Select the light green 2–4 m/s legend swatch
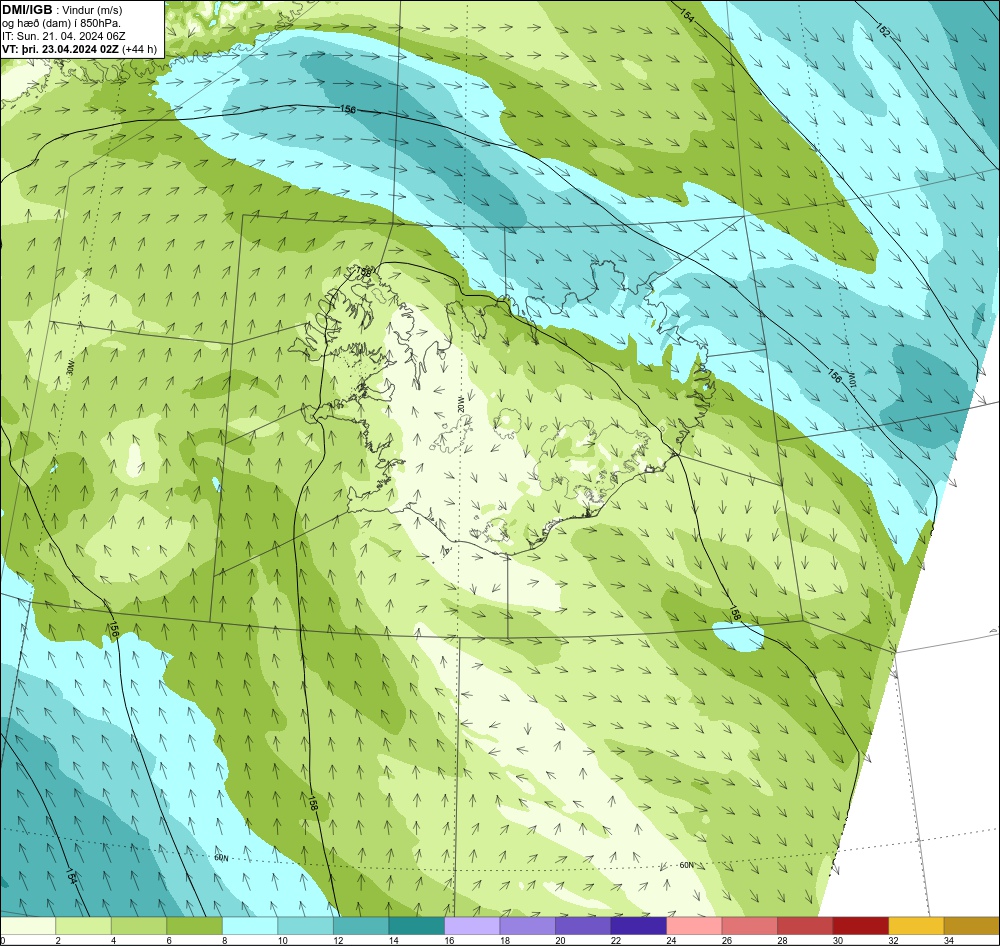The width and height of the screenshot is (1000, 946). coord(84,925)
